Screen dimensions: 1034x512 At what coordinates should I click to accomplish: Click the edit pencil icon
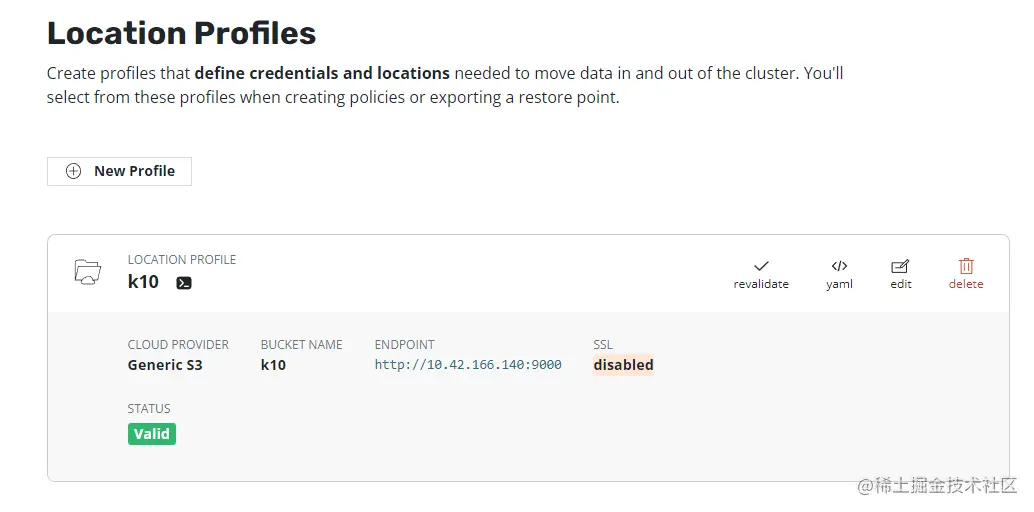point(900,266)
